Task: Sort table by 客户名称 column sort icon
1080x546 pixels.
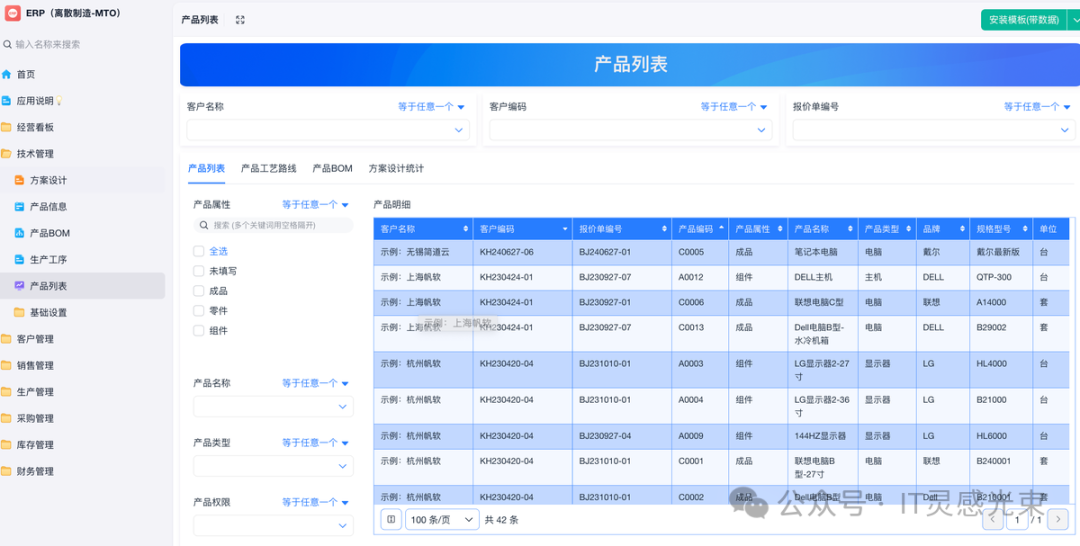Action: click(x=465, y=229)
